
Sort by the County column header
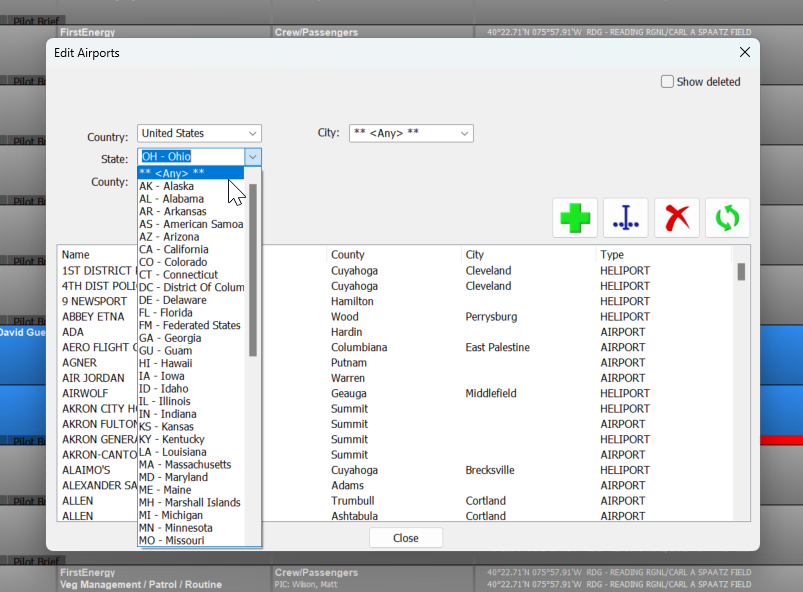pyautogui.click(x=348, y=255)
